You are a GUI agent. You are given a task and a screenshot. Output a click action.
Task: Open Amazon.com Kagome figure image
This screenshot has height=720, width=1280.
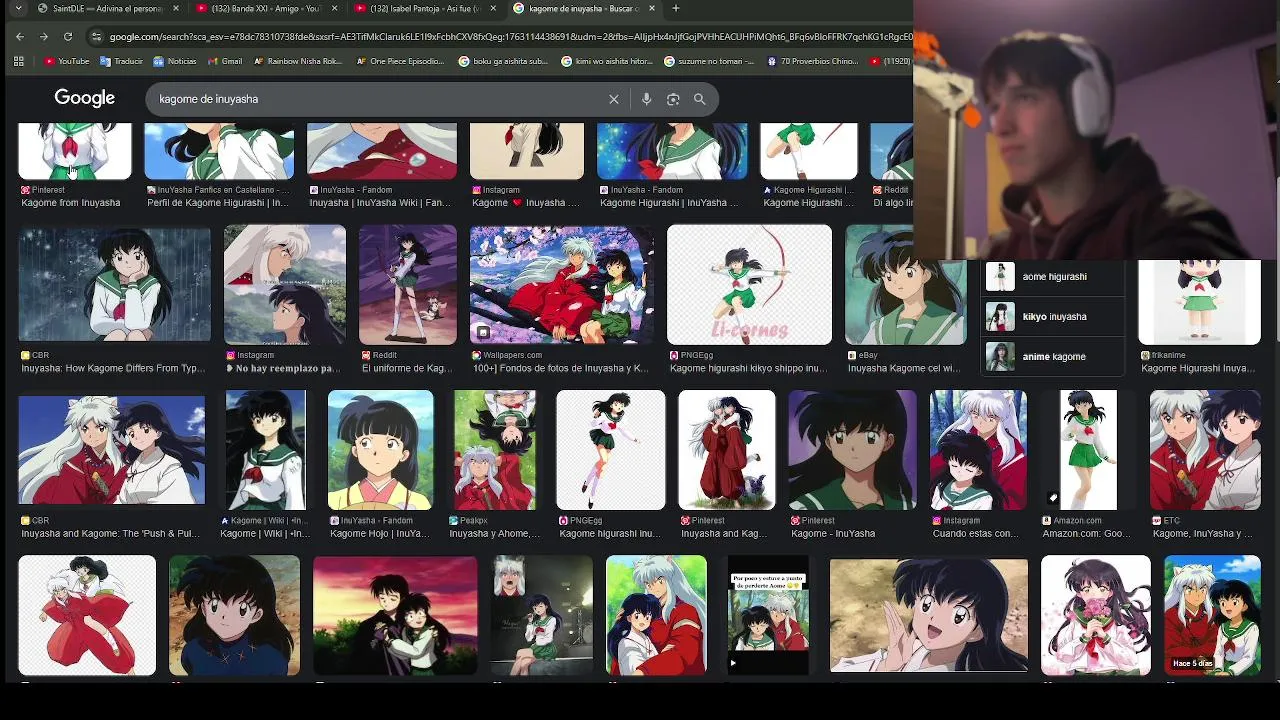coord(1088,450)
